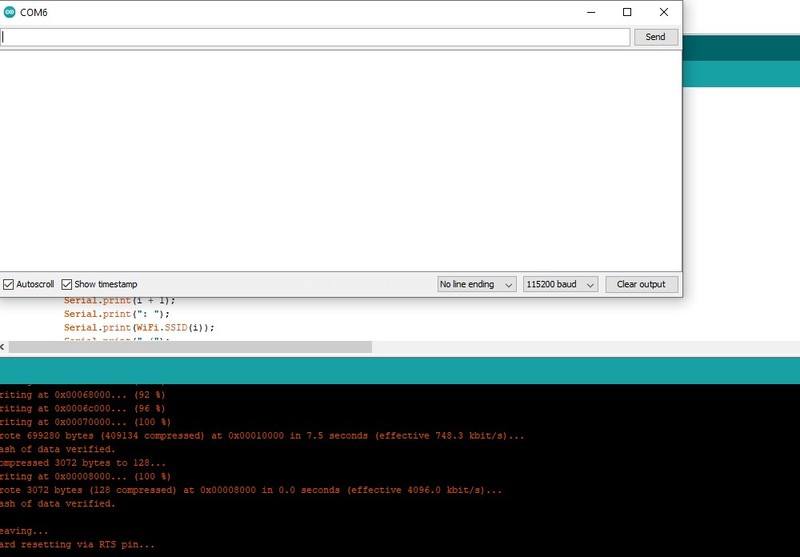Click the code line Serial.print(WiFi.SSID(i));

pos(139,328)
